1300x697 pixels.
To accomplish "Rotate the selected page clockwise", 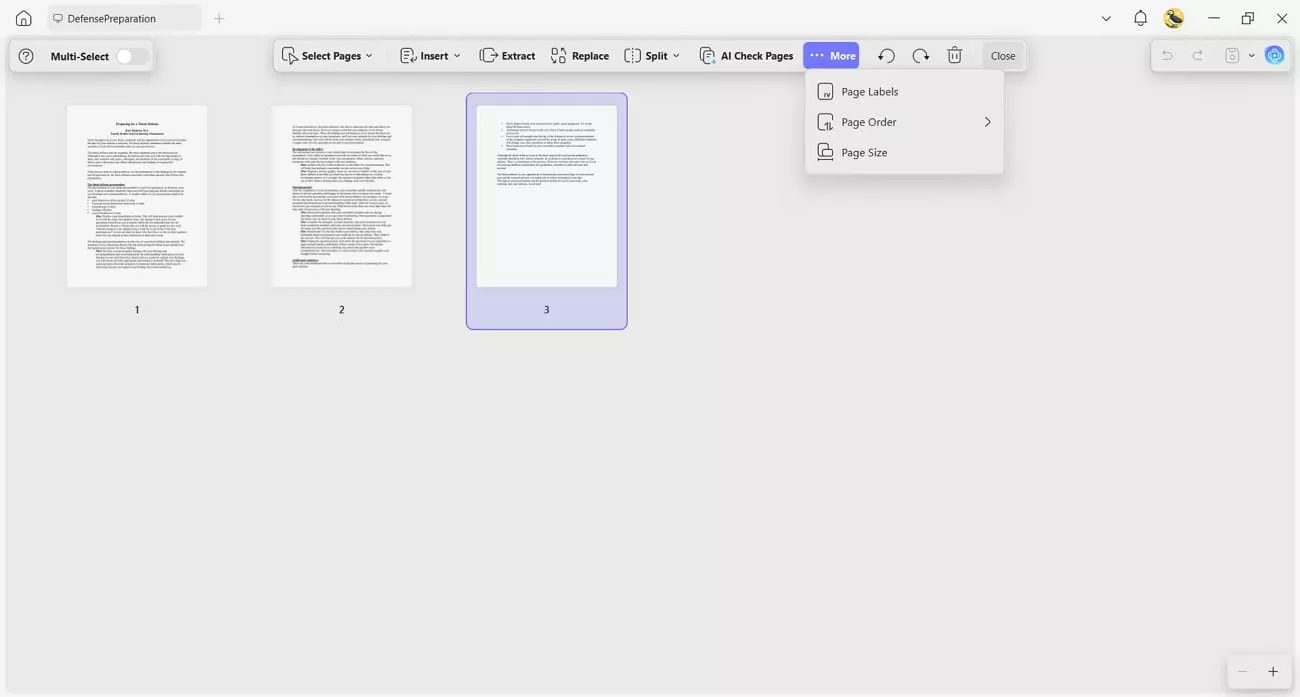I will click(920, 55).
